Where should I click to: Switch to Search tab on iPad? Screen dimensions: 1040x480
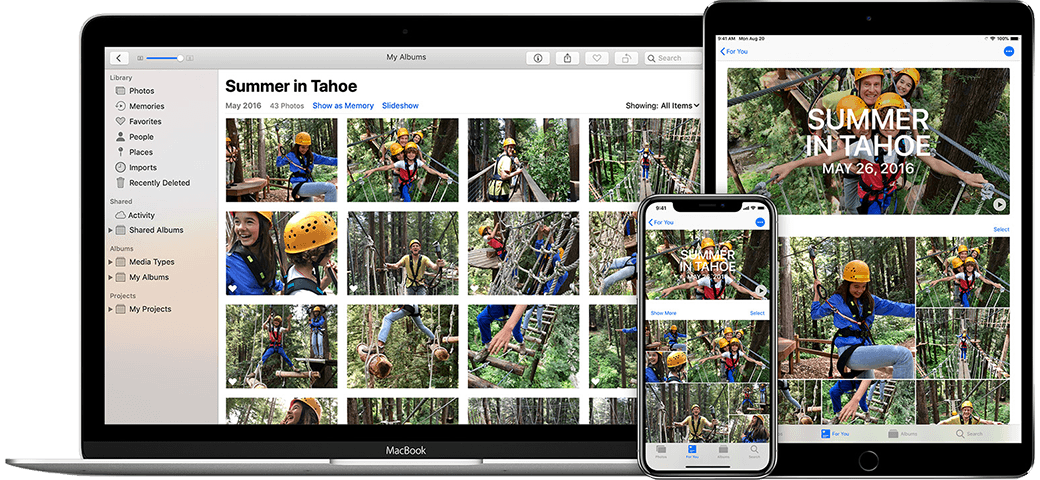pos(969,434)
